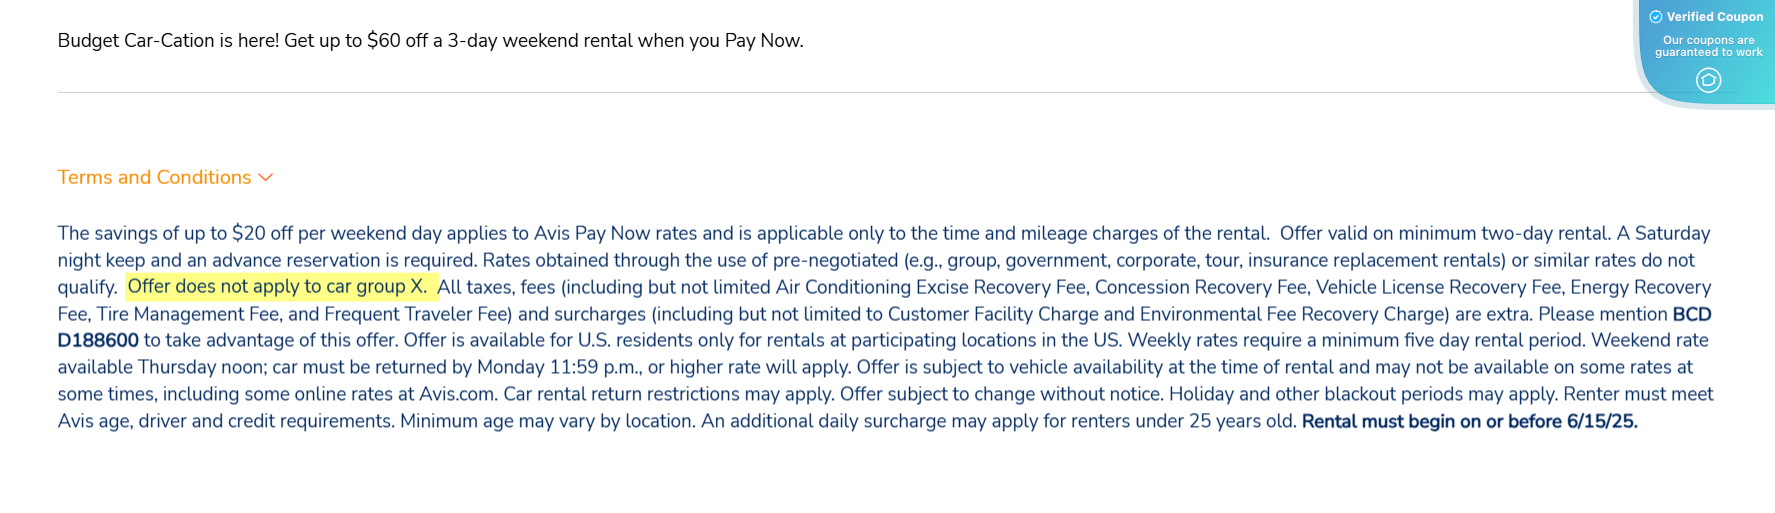Click the 'Budget Car-Cation is here!' headline
Image resolution: width=1775 pixels, height=513 pixels.
tap(168, 41)
